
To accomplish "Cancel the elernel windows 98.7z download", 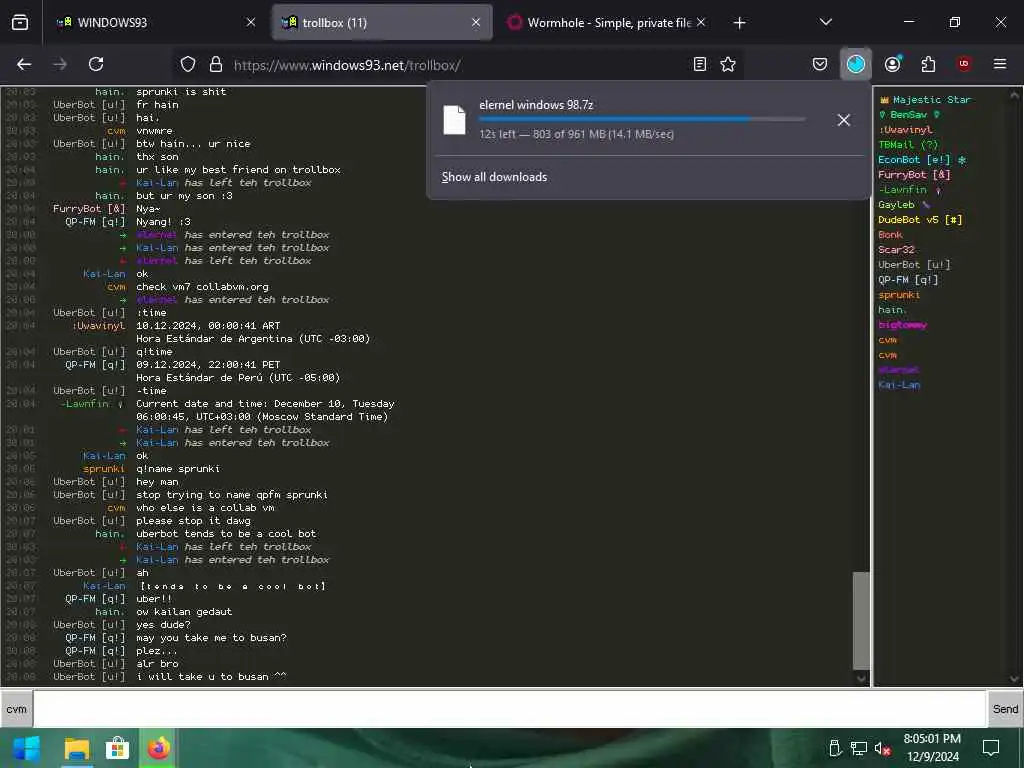I will [843, 120].
